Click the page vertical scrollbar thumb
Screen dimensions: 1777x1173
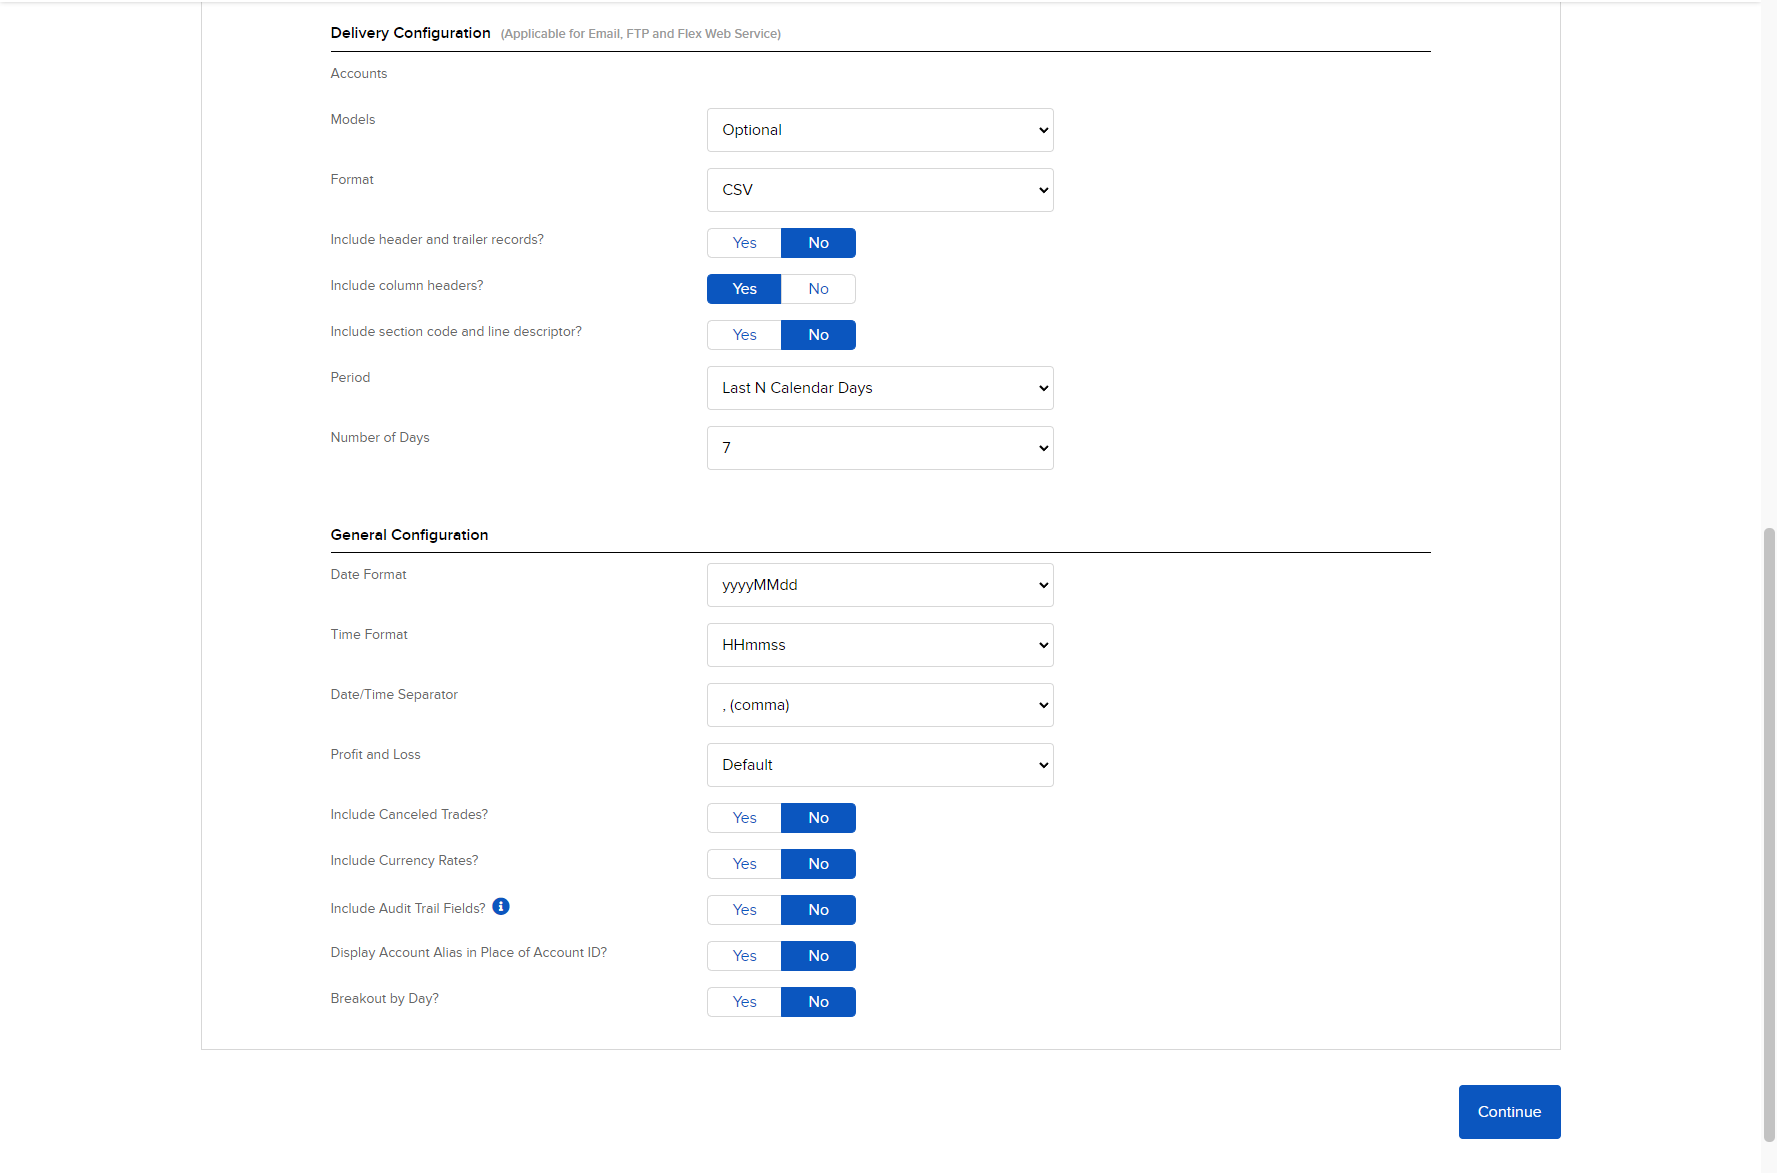[x=1769, y=835]
